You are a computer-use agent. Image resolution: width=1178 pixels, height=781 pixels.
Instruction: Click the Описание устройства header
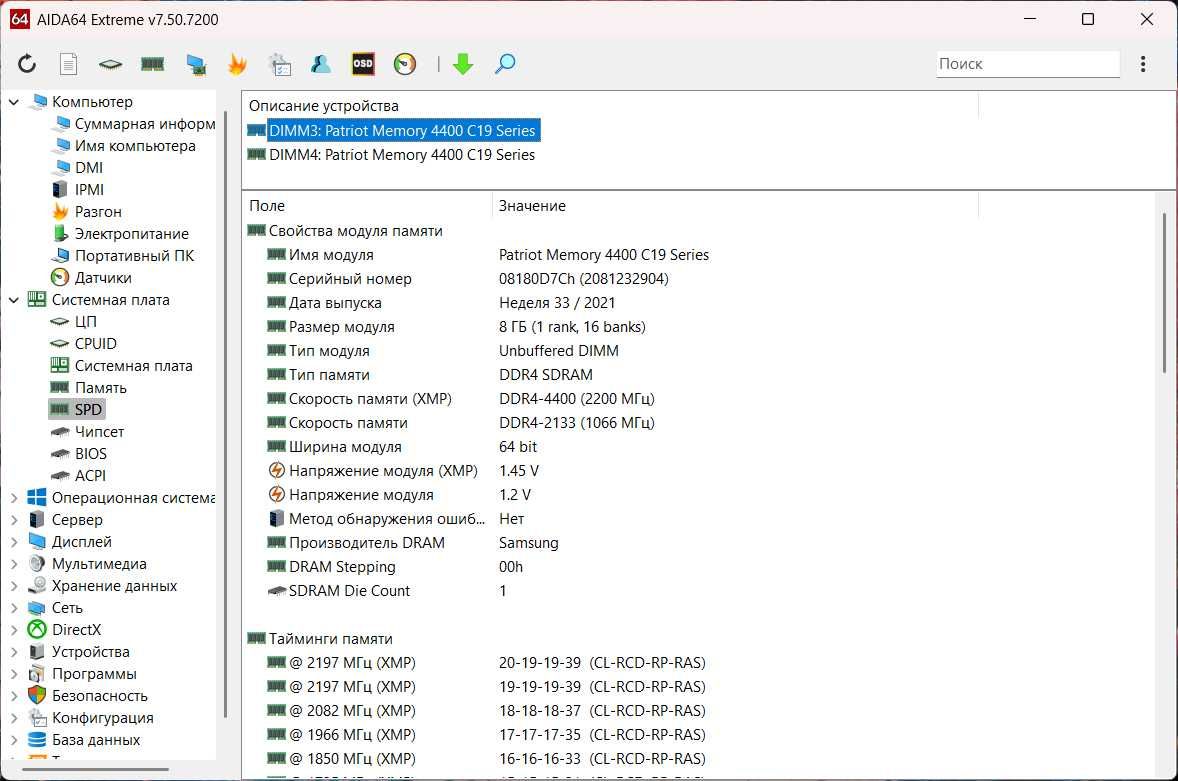point(610,106)
